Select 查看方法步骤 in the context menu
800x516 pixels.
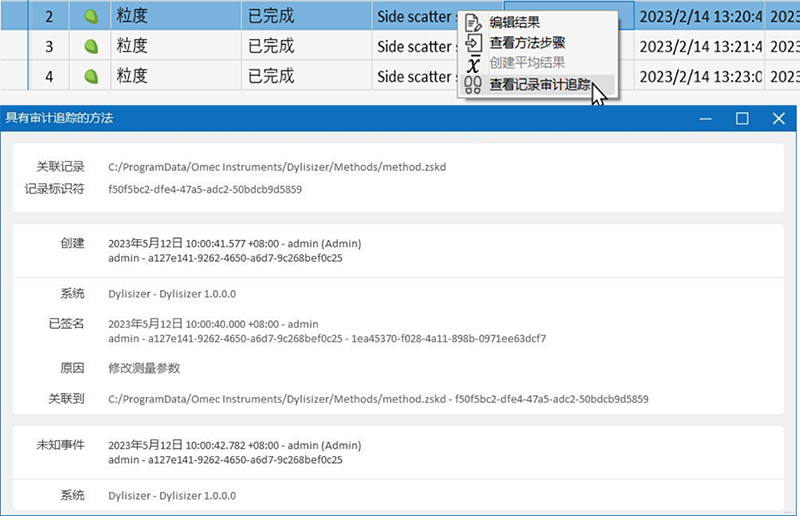[527, 42]
